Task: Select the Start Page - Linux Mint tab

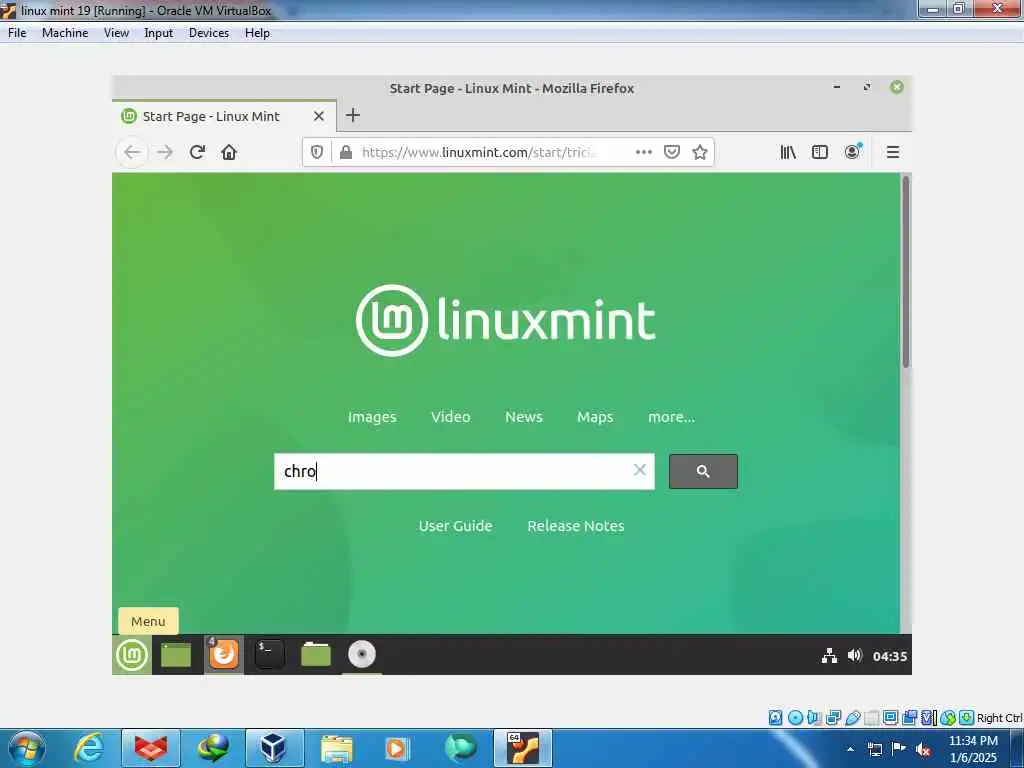Action: click(224, 116)
